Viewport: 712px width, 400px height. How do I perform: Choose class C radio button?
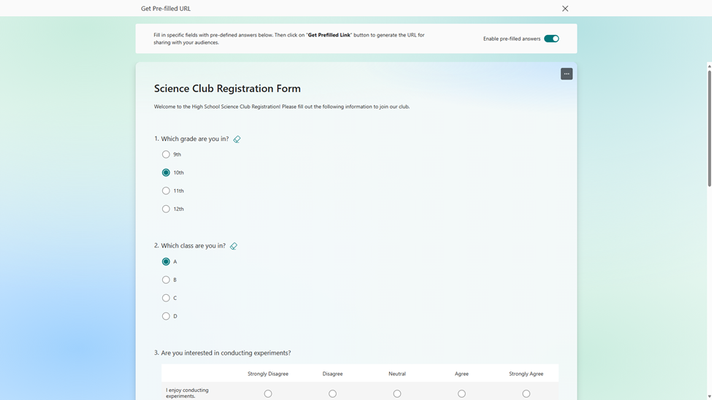(x=166, y=298)
